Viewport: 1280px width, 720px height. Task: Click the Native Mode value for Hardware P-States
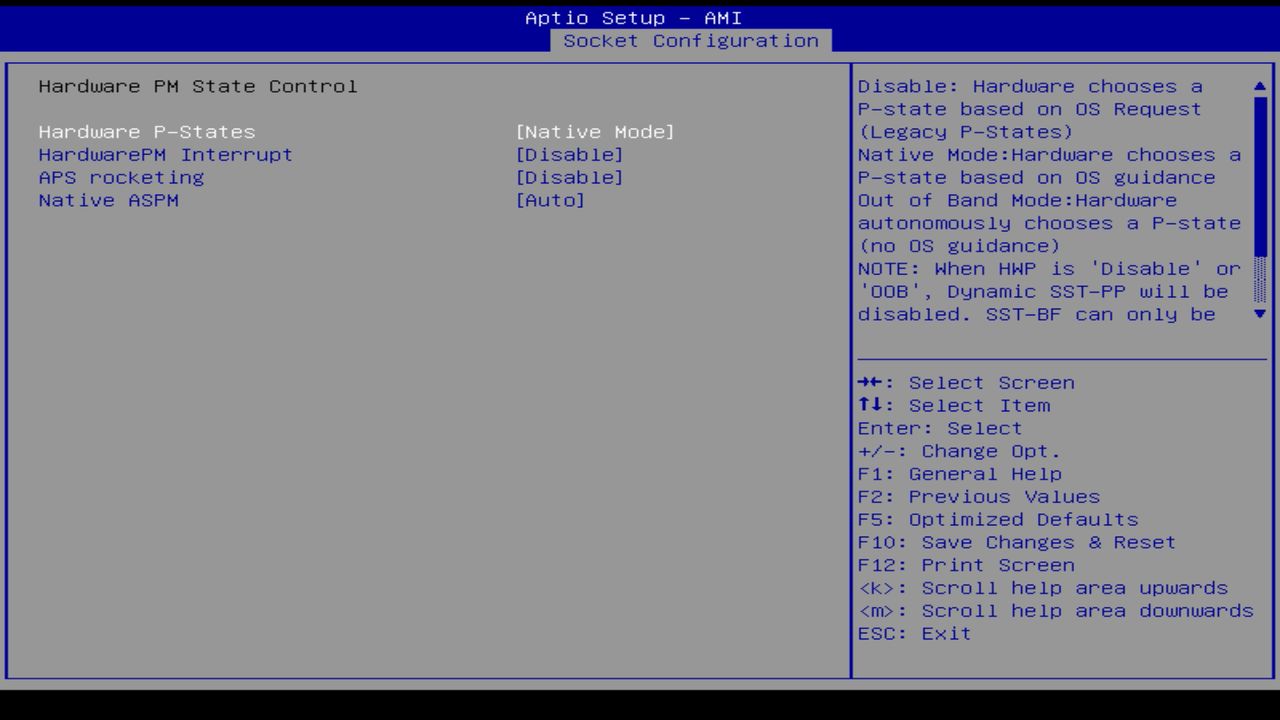click(x=595, y=132)
